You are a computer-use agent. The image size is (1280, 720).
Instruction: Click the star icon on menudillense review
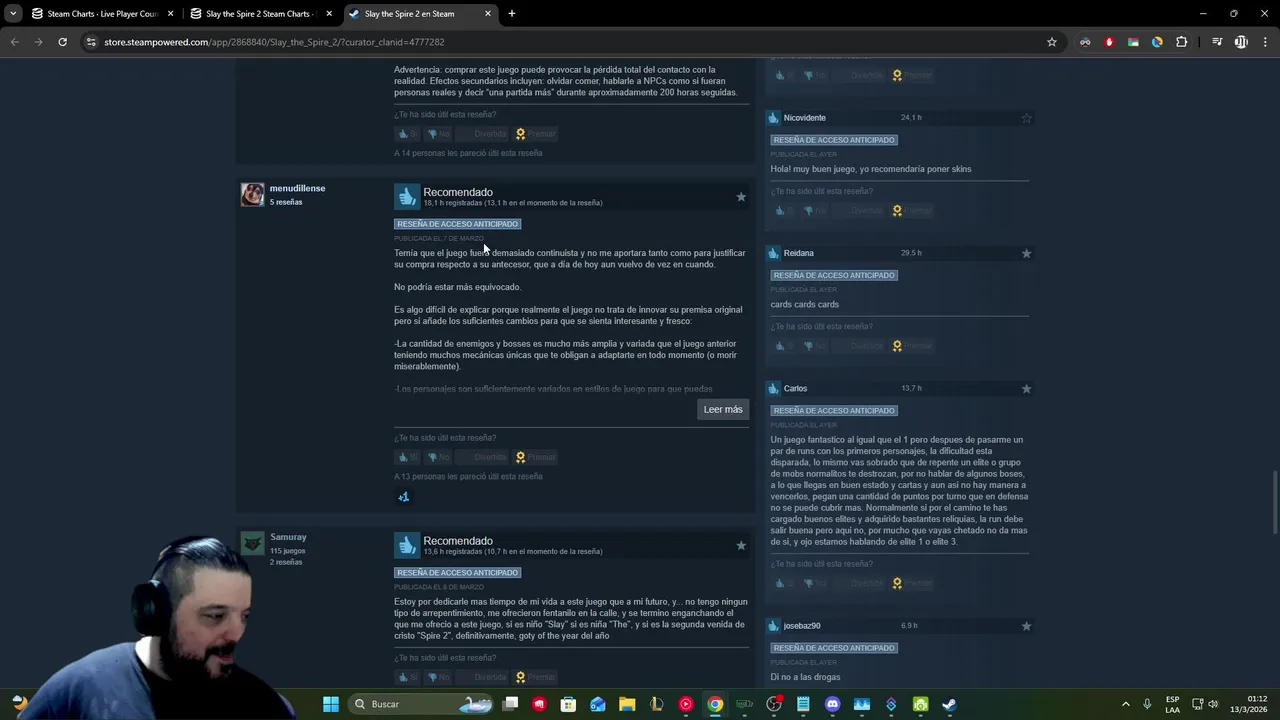741,197
